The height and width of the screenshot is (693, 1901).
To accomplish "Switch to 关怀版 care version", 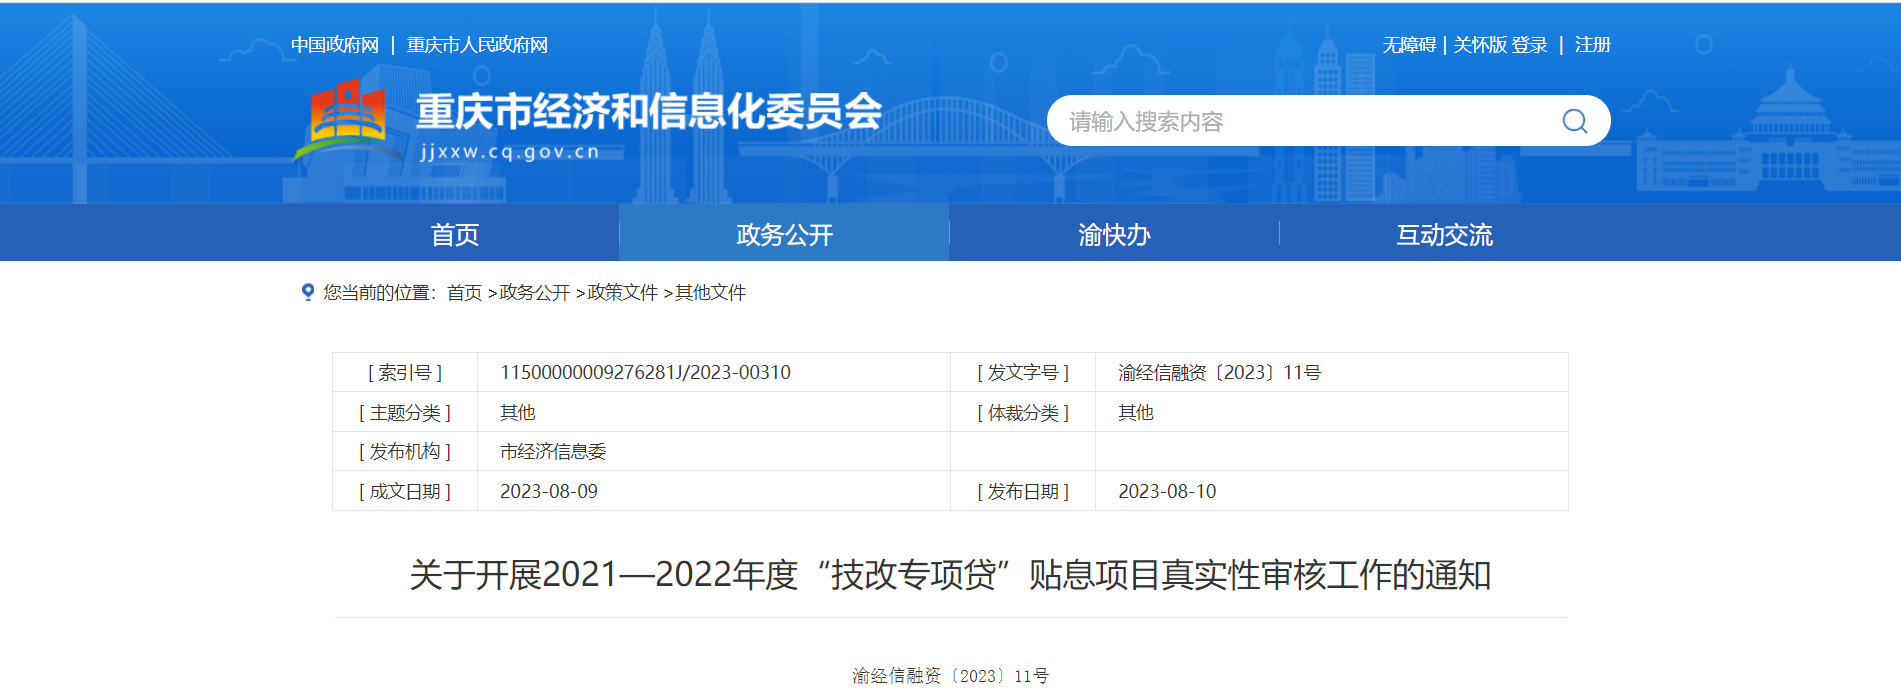I will (1479, 45).
